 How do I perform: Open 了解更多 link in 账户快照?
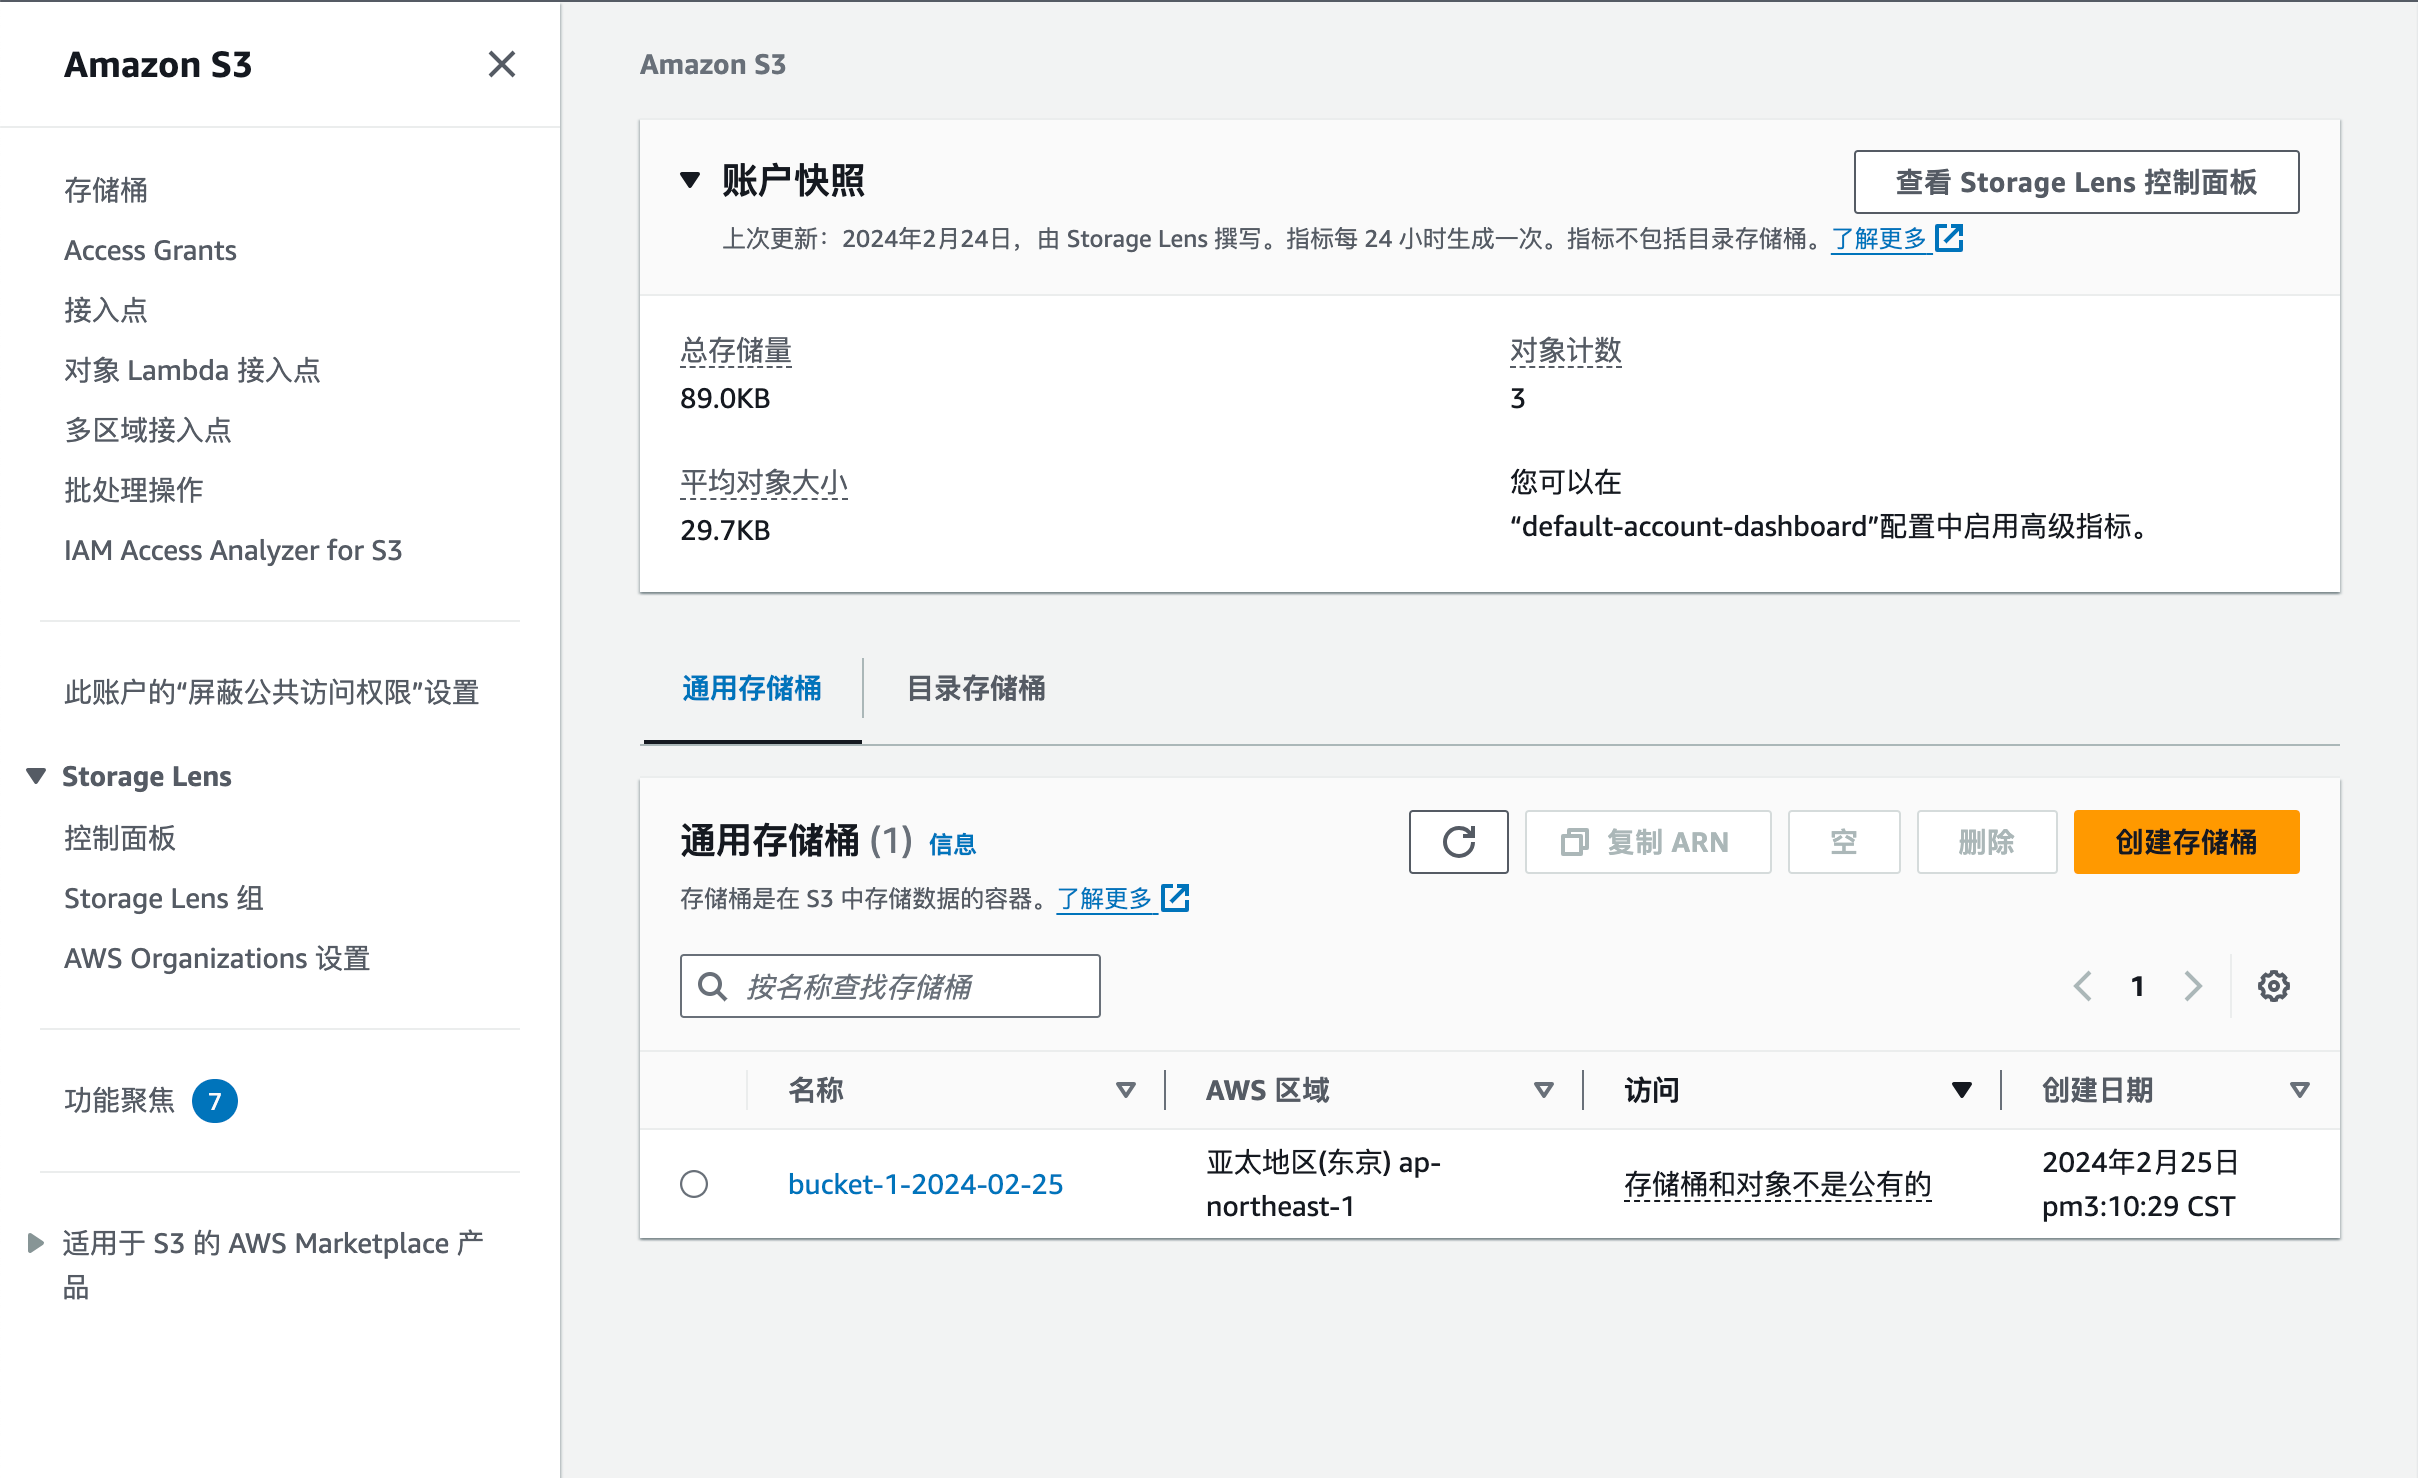[x=1896, y=238]
